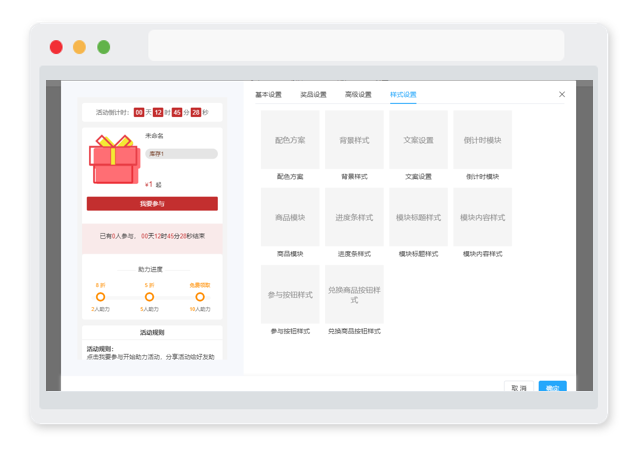The width and height of the screenshot is (640, 450).
Task: Click the 未命名 product name
Action: 154,136
